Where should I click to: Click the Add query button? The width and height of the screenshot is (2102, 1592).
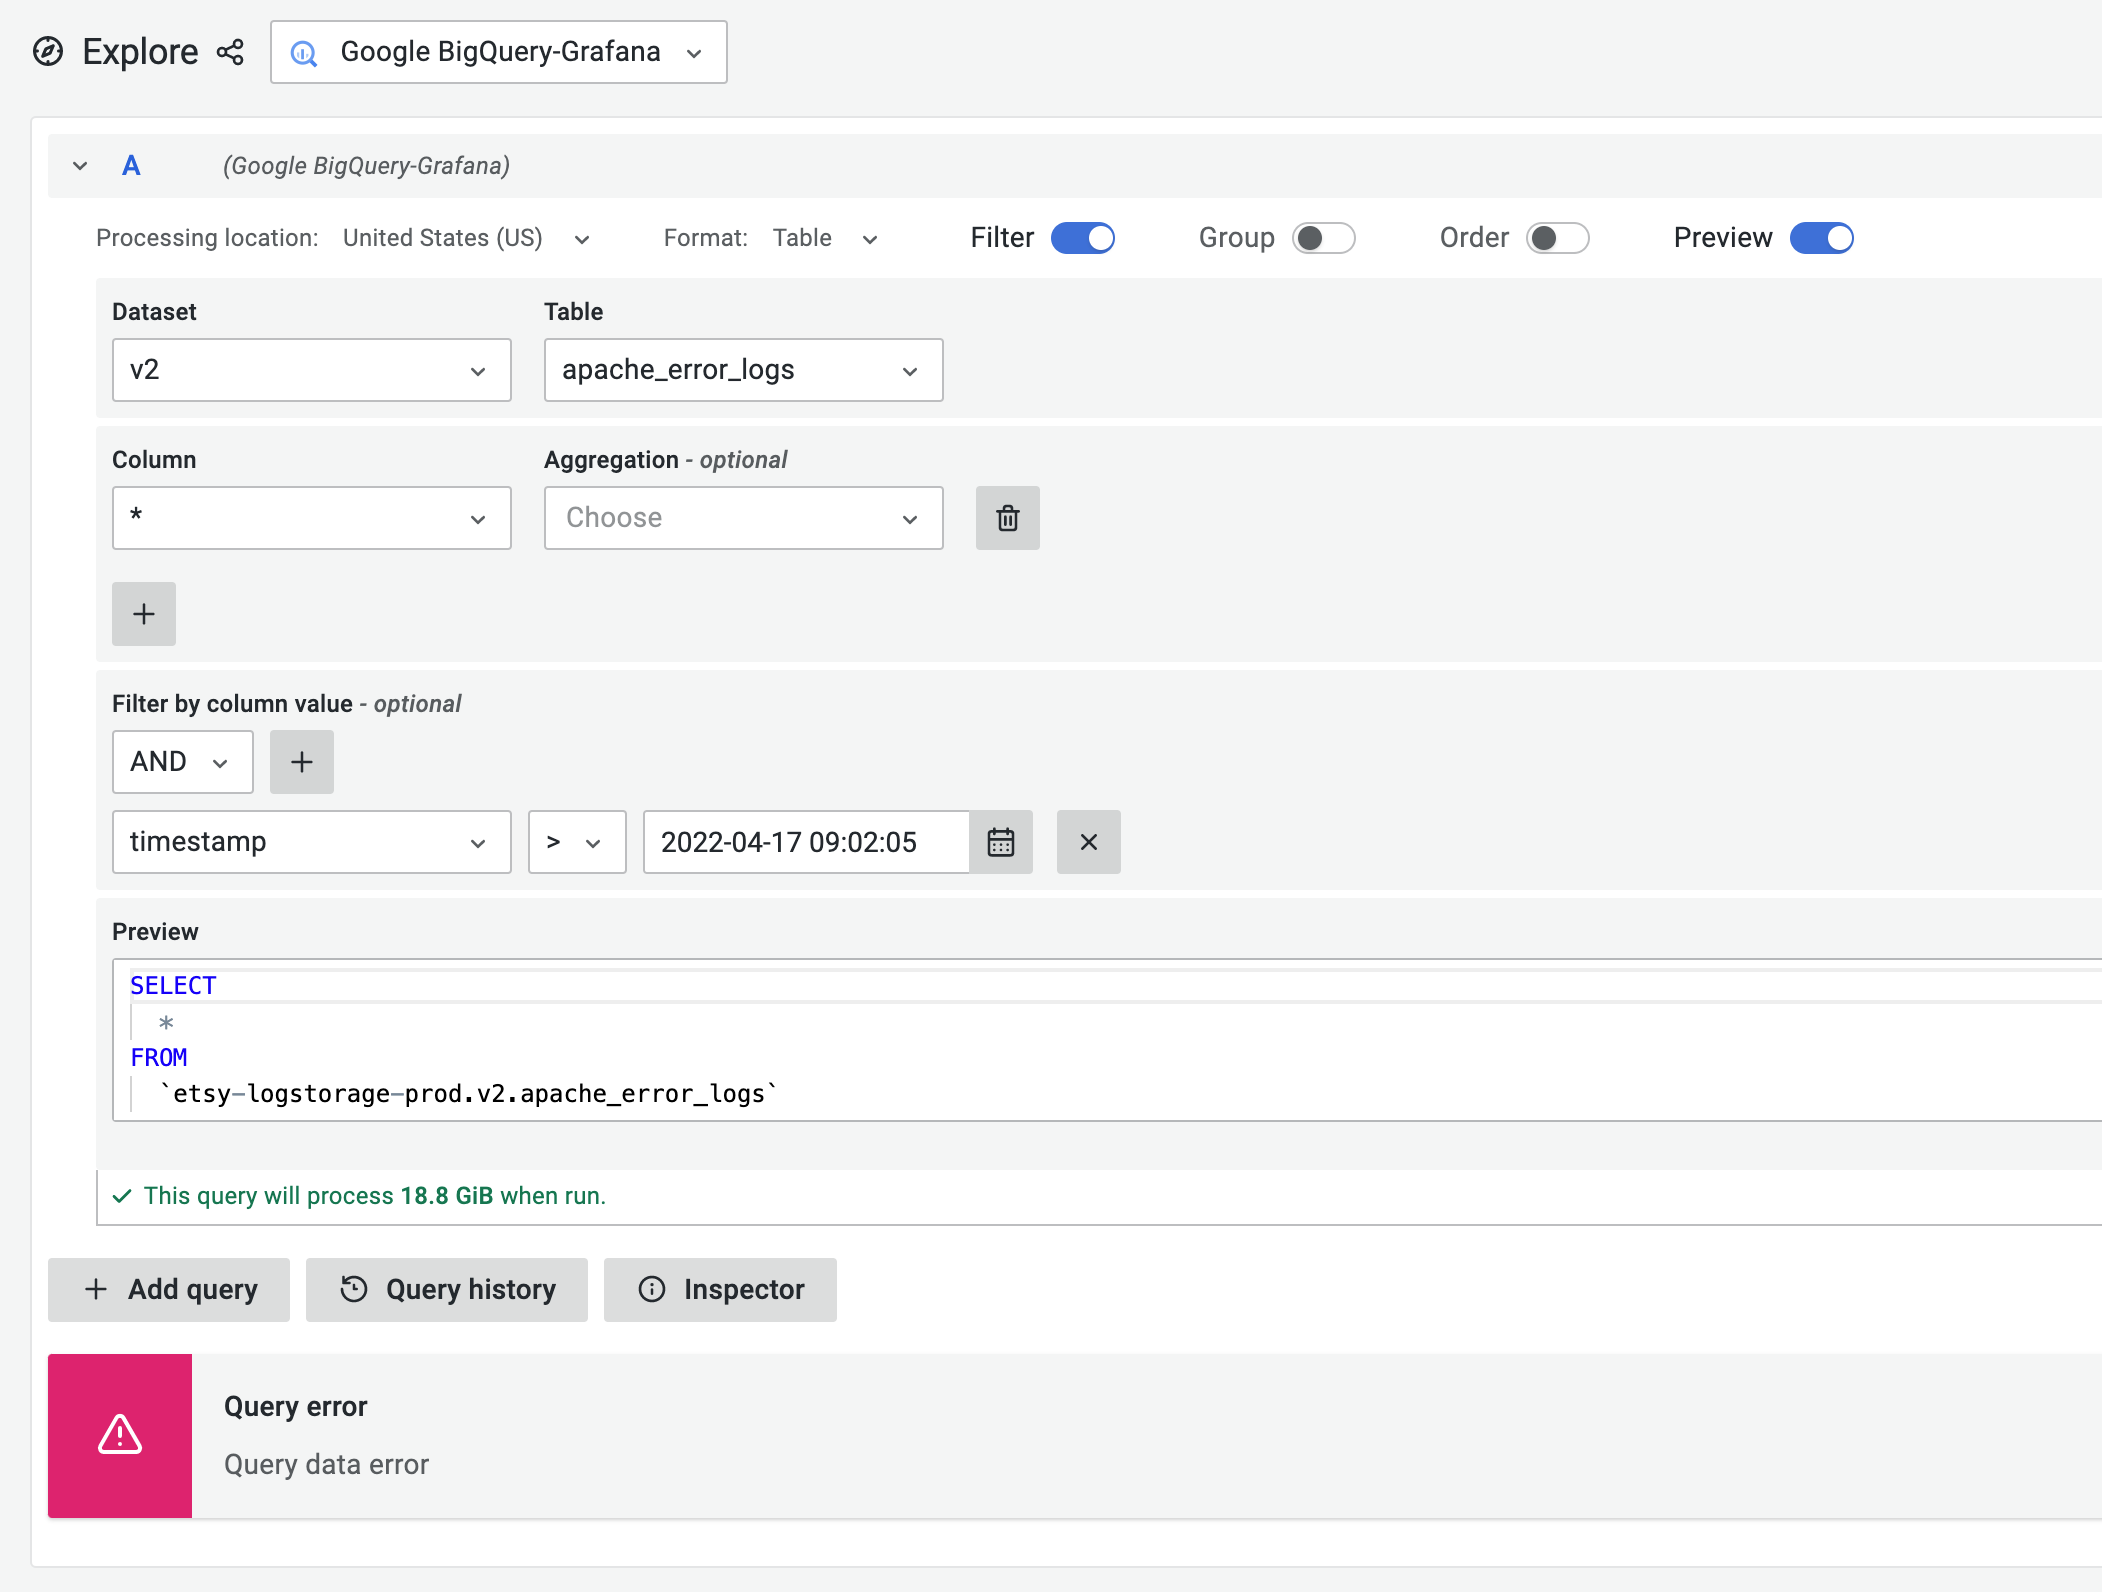(168, 1289)
